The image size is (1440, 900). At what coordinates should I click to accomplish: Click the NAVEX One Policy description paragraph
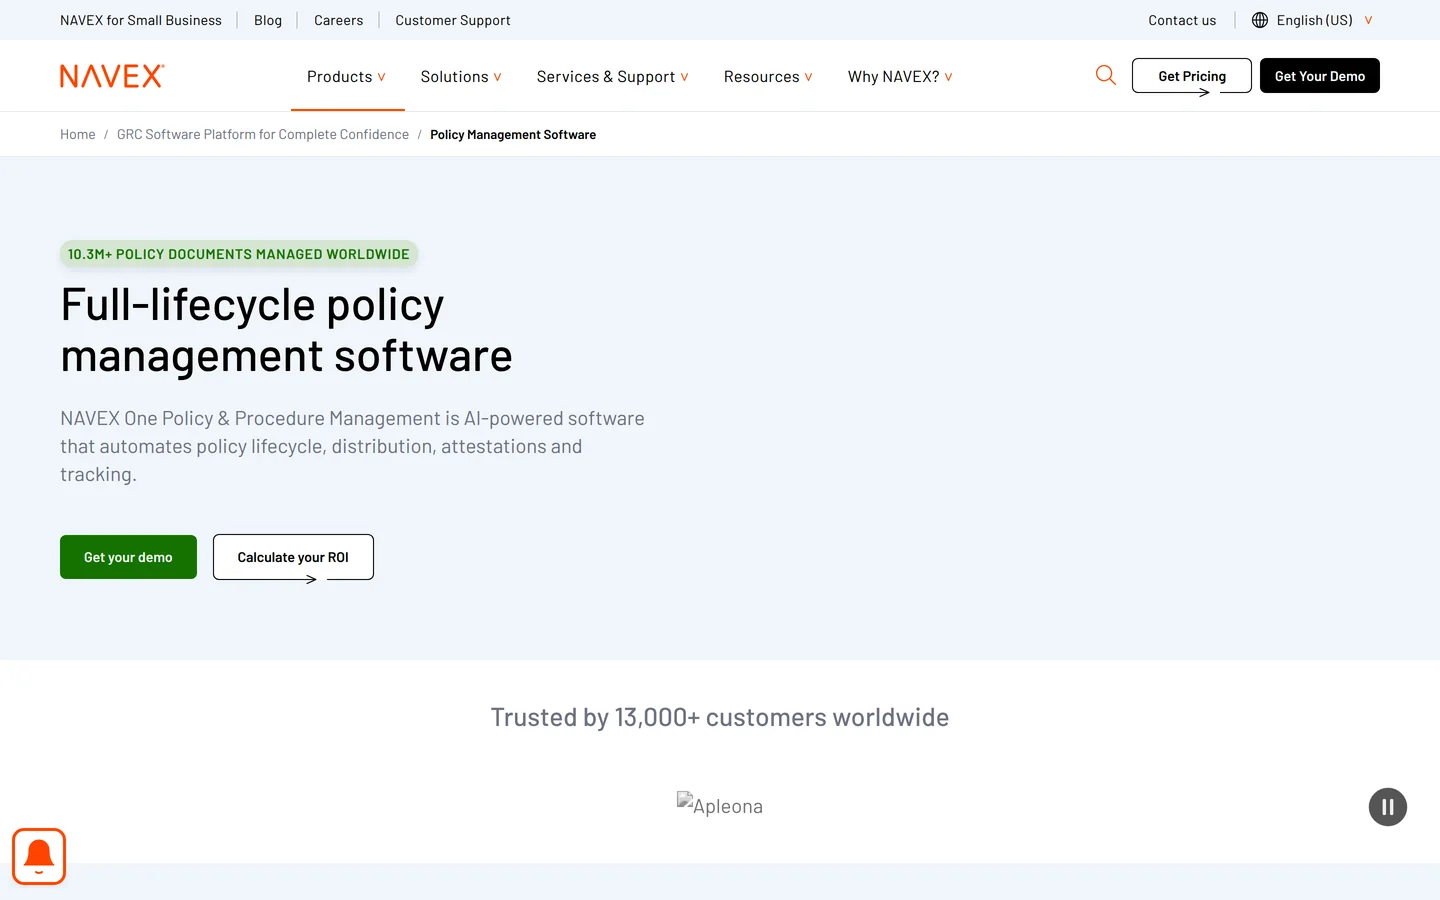[x=352, y=446]
